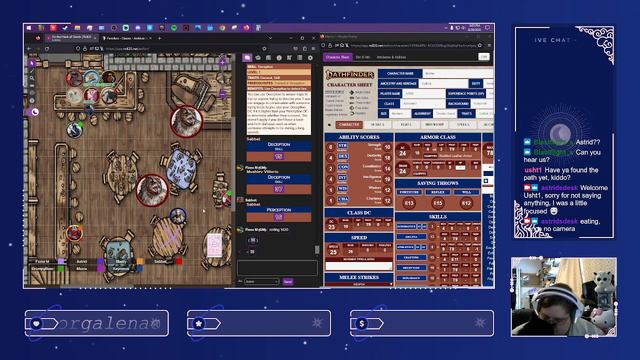Click the reload button in Roll20 browser window
The image size is (640, 360).
tap(48, 49)
